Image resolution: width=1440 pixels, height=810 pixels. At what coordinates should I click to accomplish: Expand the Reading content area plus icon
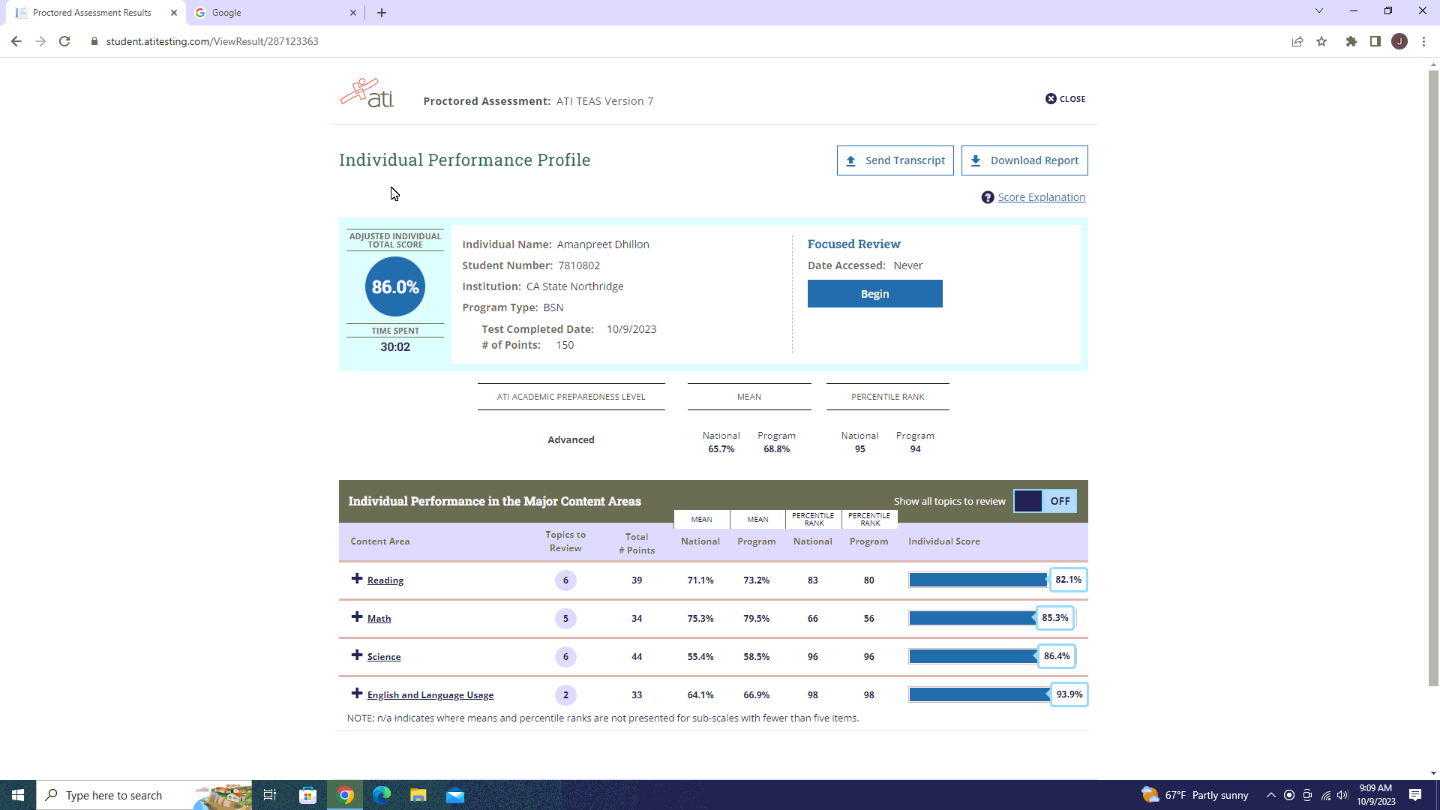(357, 579)
